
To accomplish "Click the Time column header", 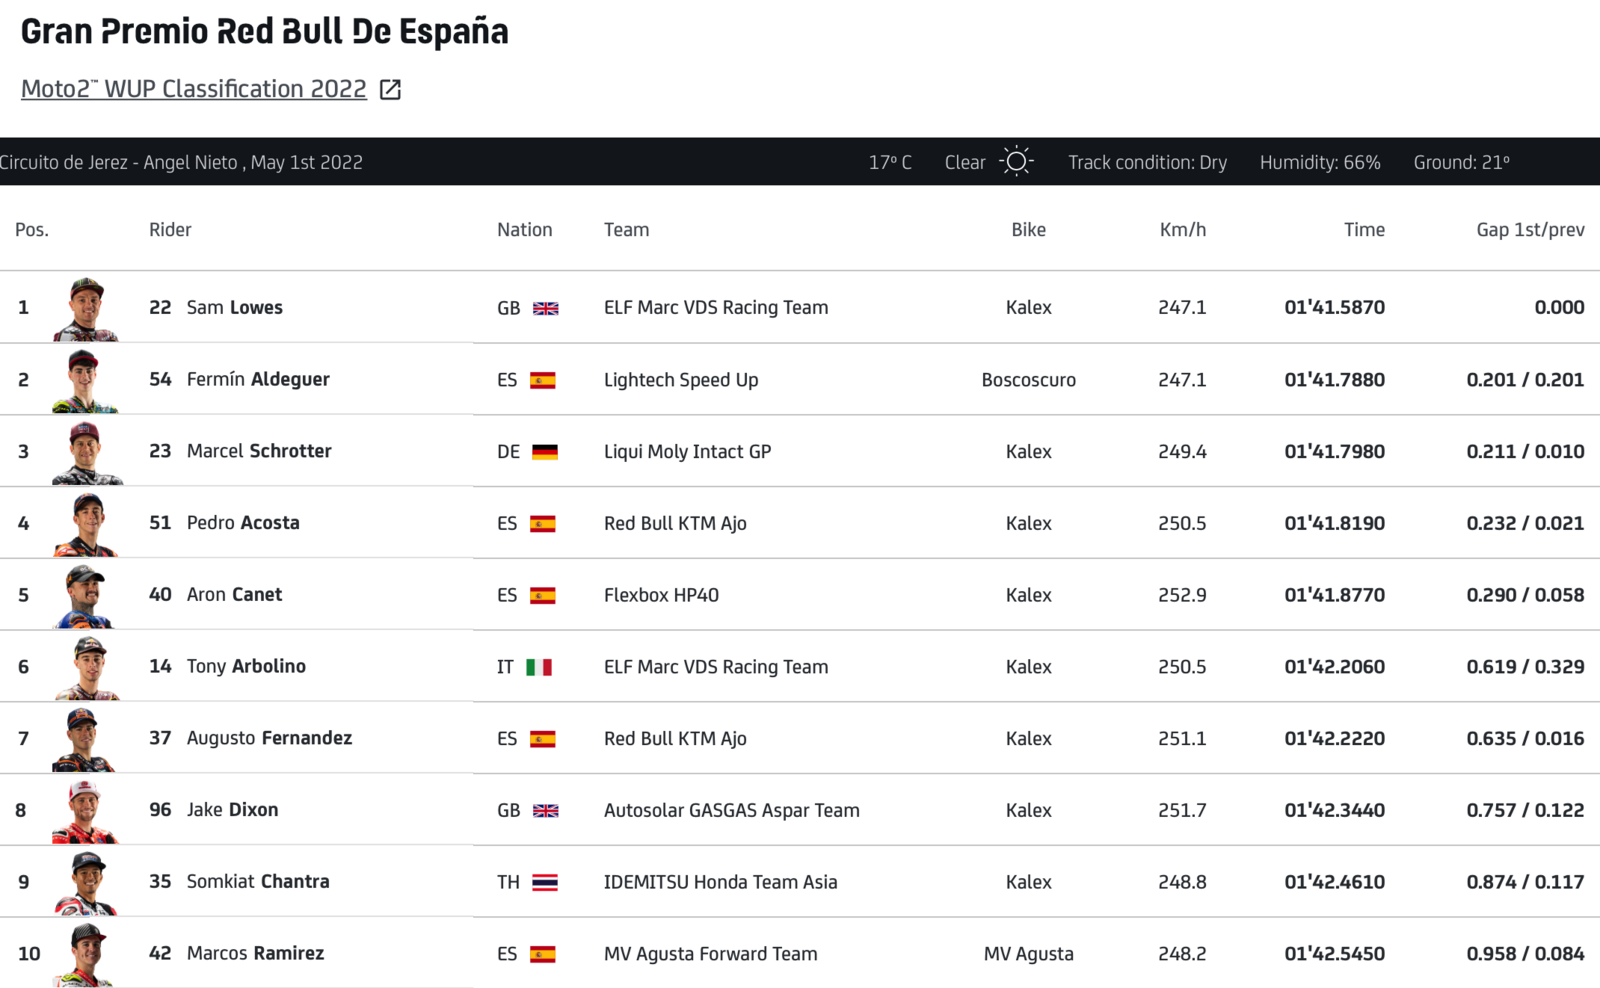I will pos(1364,229).
